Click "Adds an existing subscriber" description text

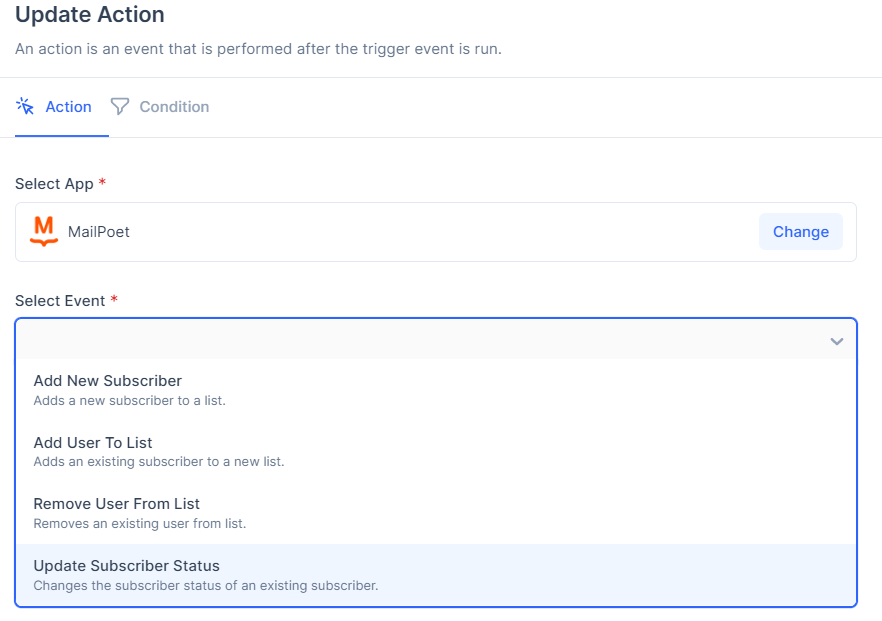(x=159, y=462)
